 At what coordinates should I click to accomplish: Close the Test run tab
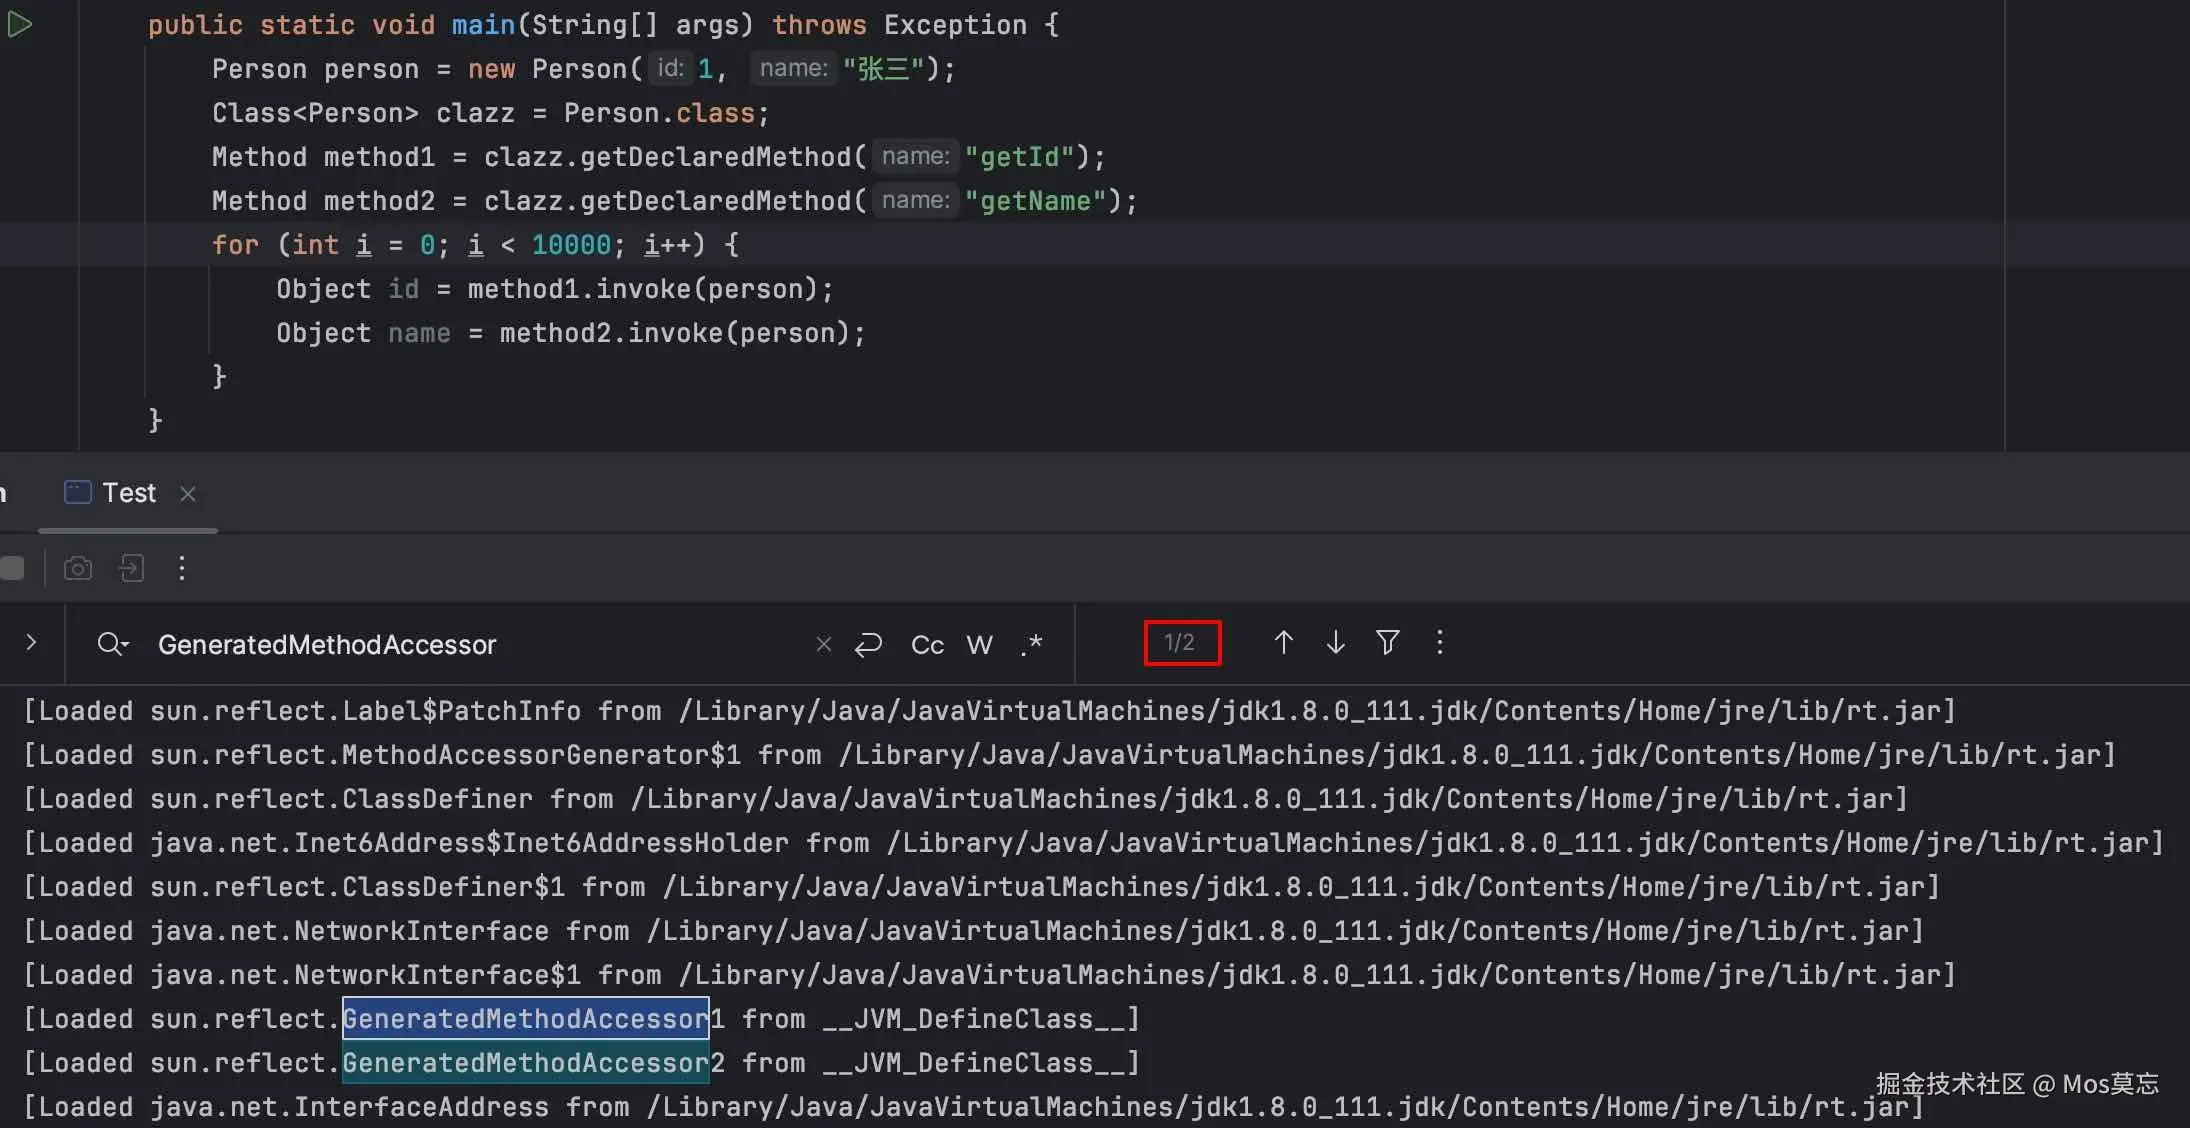[x=187, y=493]
